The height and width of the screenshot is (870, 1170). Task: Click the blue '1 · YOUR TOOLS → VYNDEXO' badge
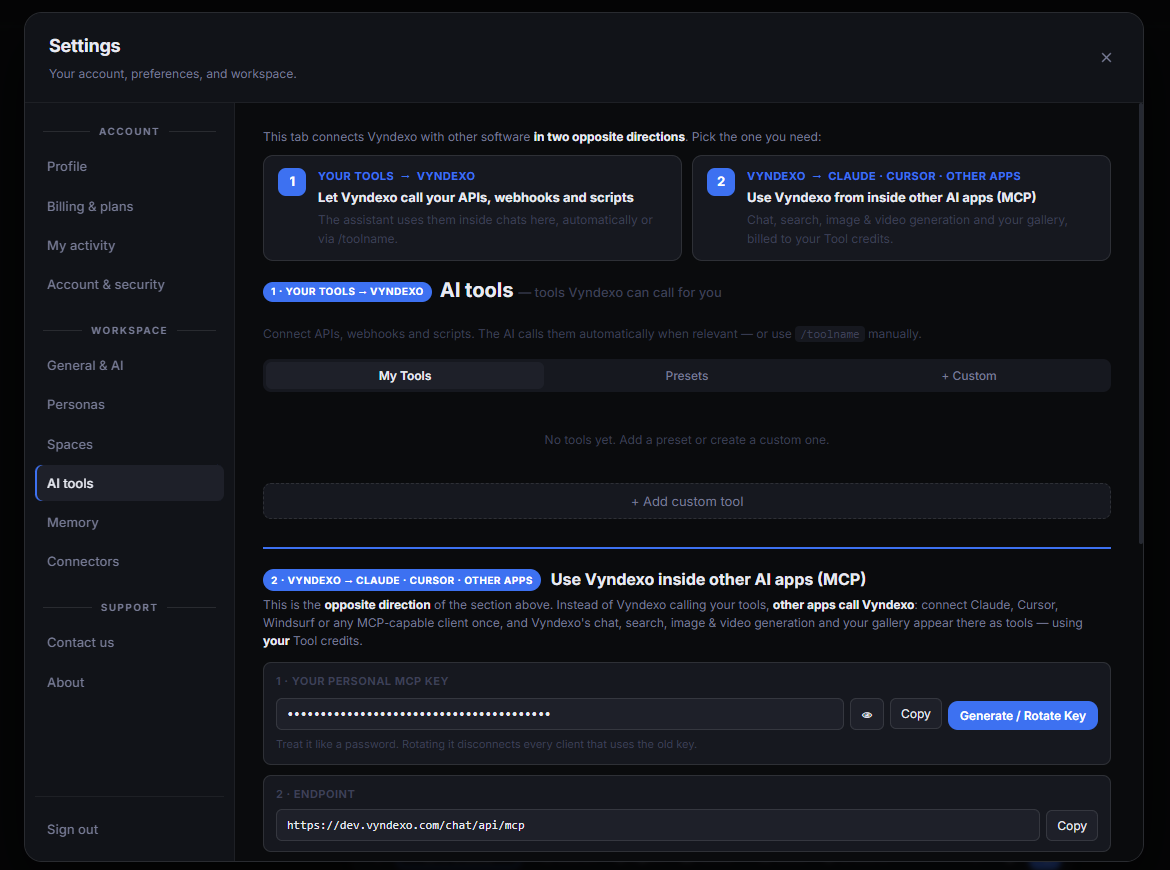click(x=347, y=292)
